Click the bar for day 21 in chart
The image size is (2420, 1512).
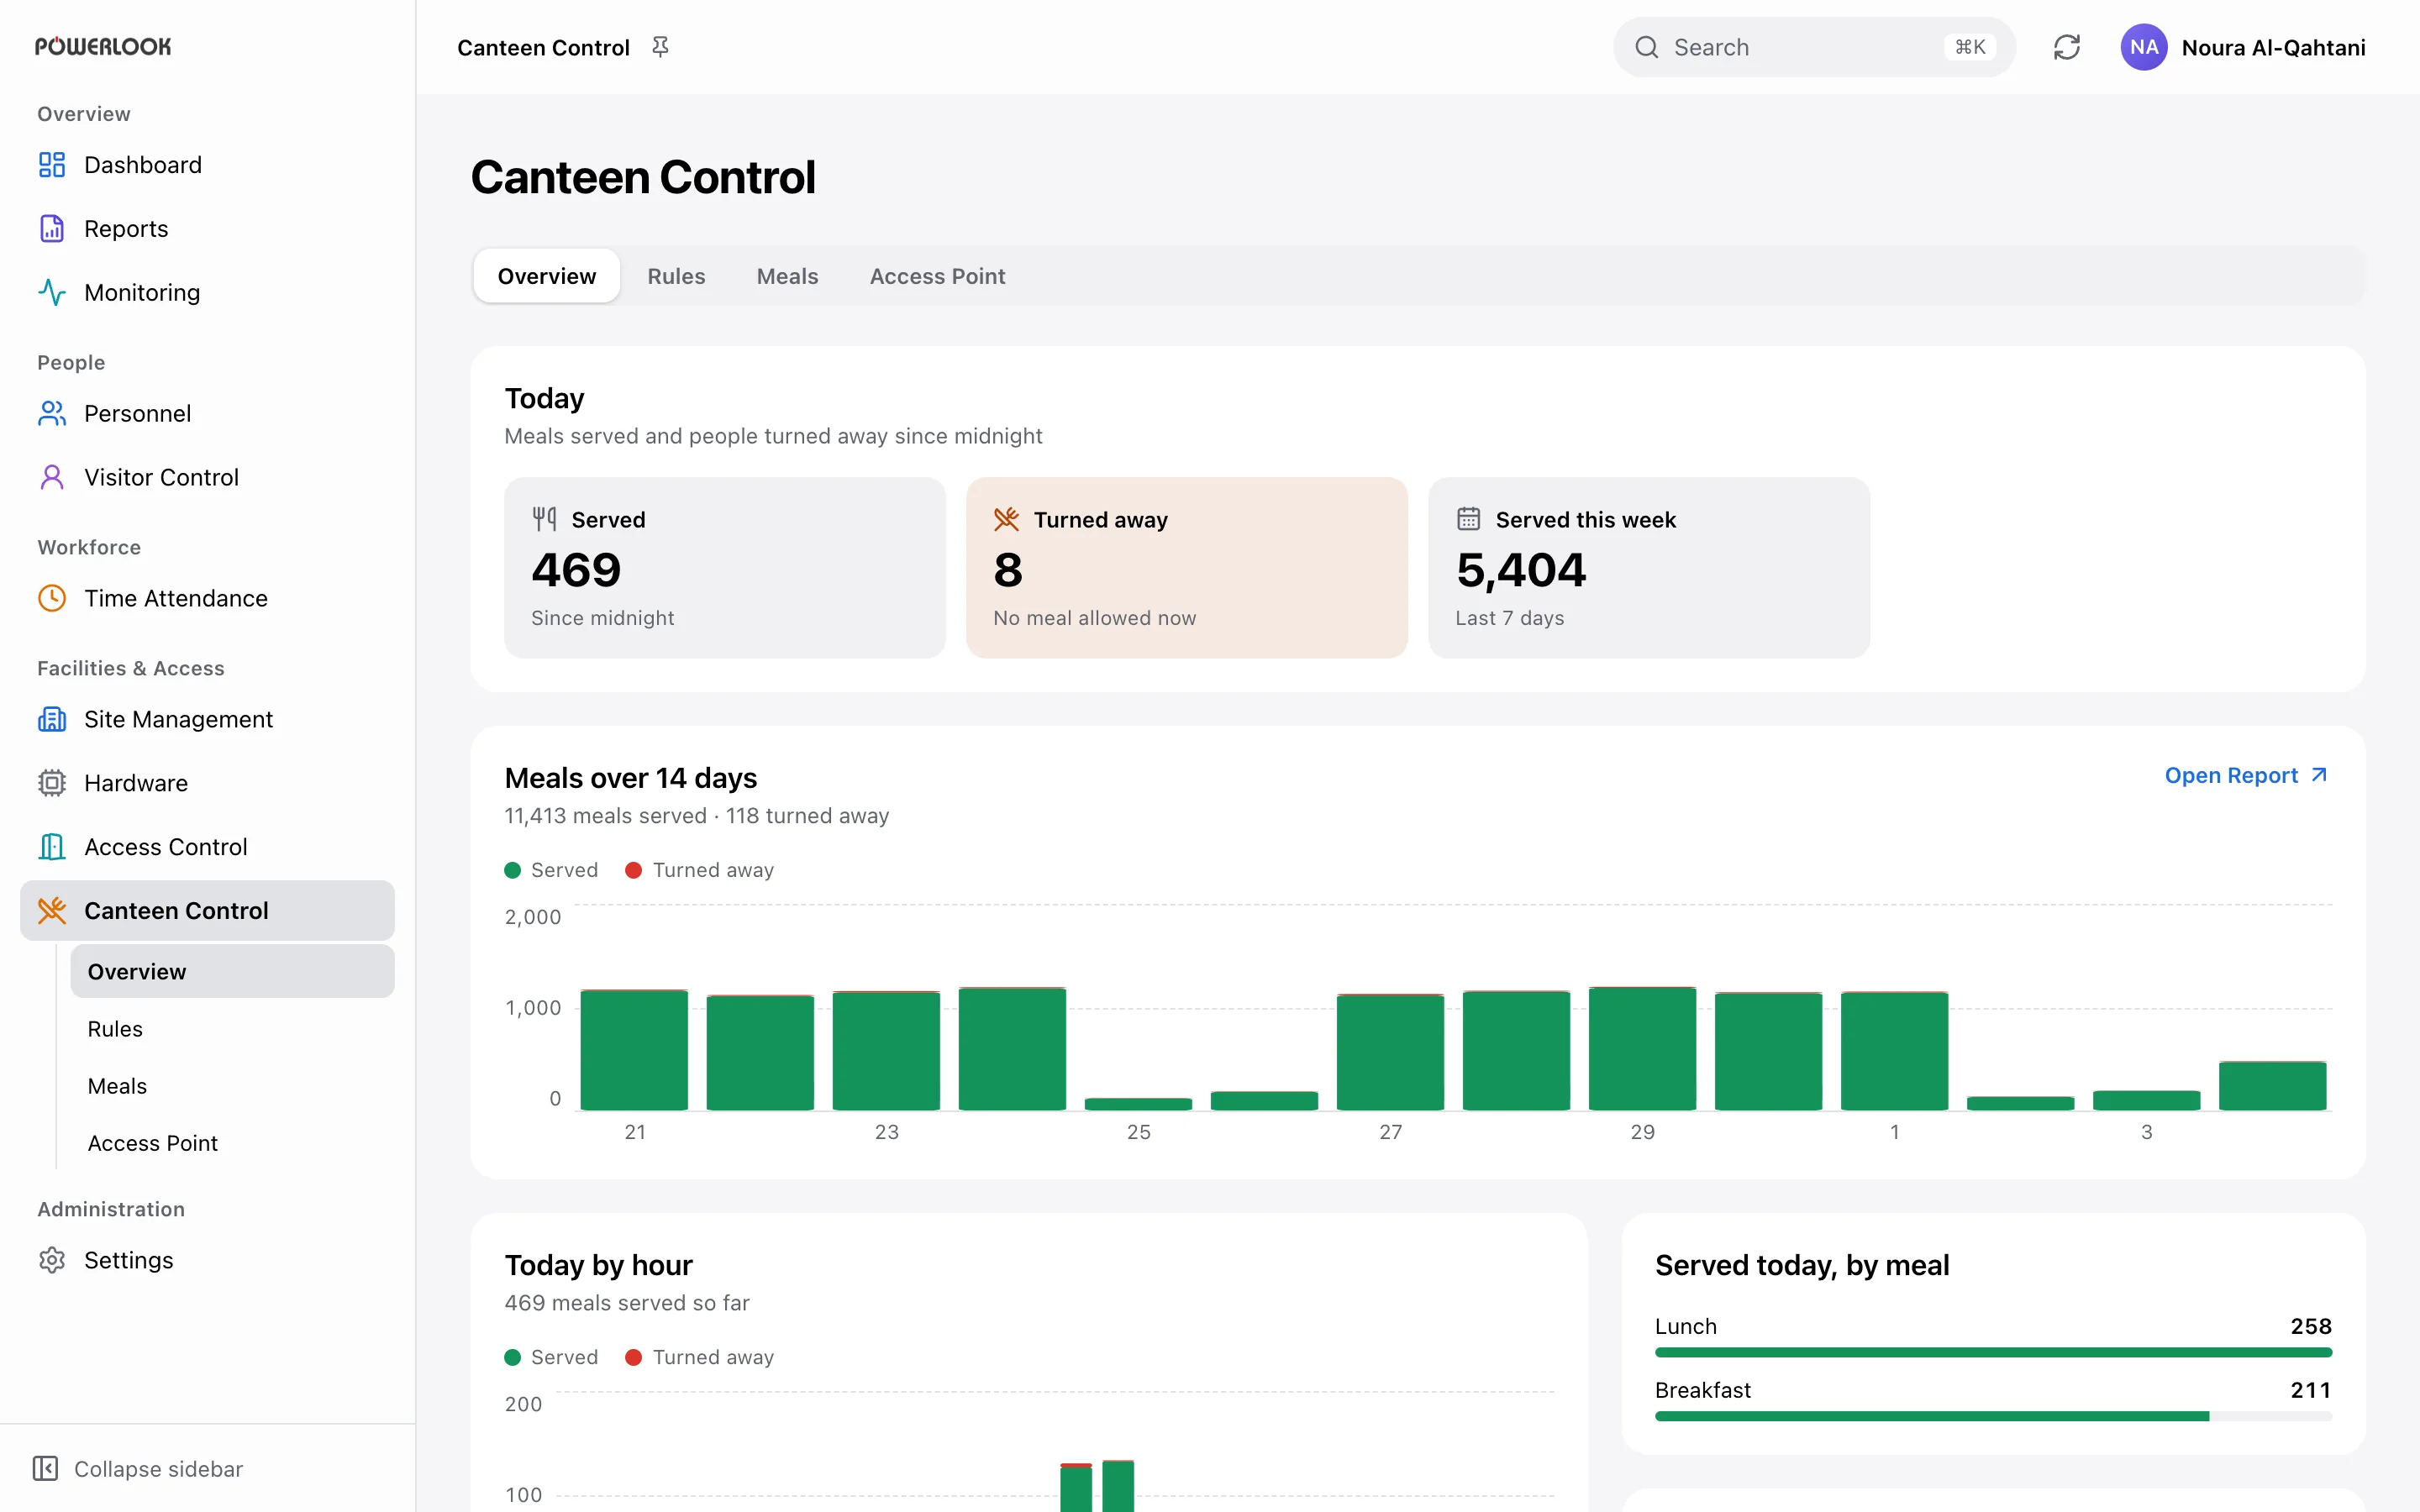pos(634,1050)
